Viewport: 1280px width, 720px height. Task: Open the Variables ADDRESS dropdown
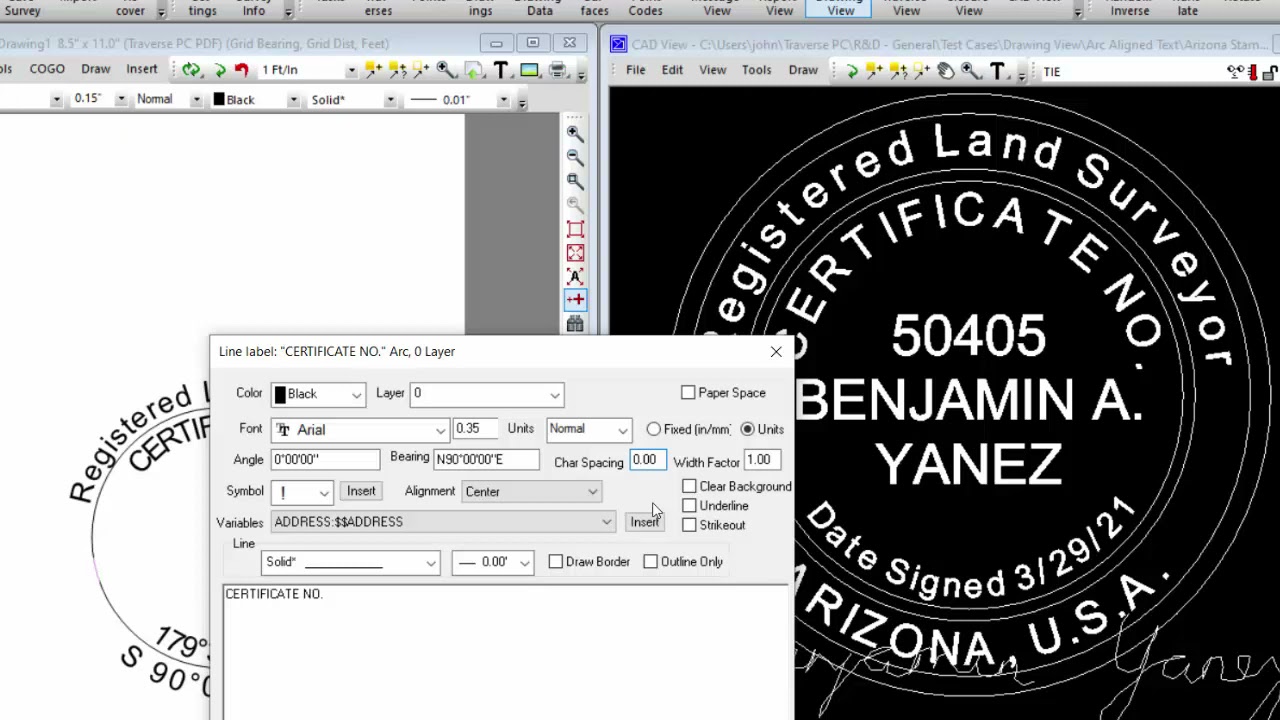[443, 522]
